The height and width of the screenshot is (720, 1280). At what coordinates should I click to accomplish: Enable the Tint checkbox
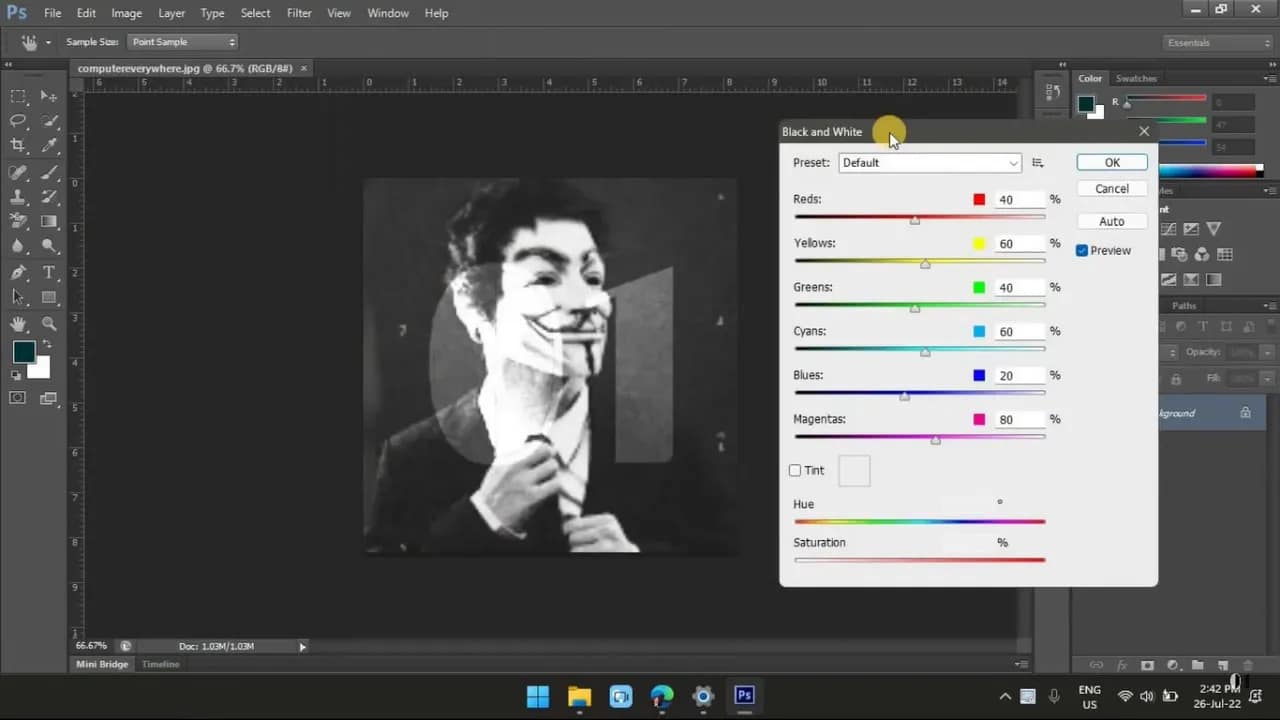coord(795,470)
